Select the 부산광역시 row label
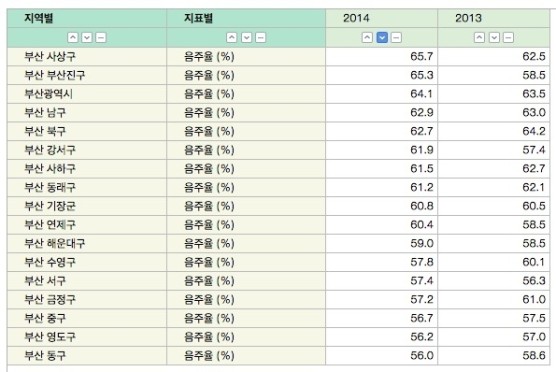Image resolution: width=556 pixels, height=372 pixels. click(49, 94)
